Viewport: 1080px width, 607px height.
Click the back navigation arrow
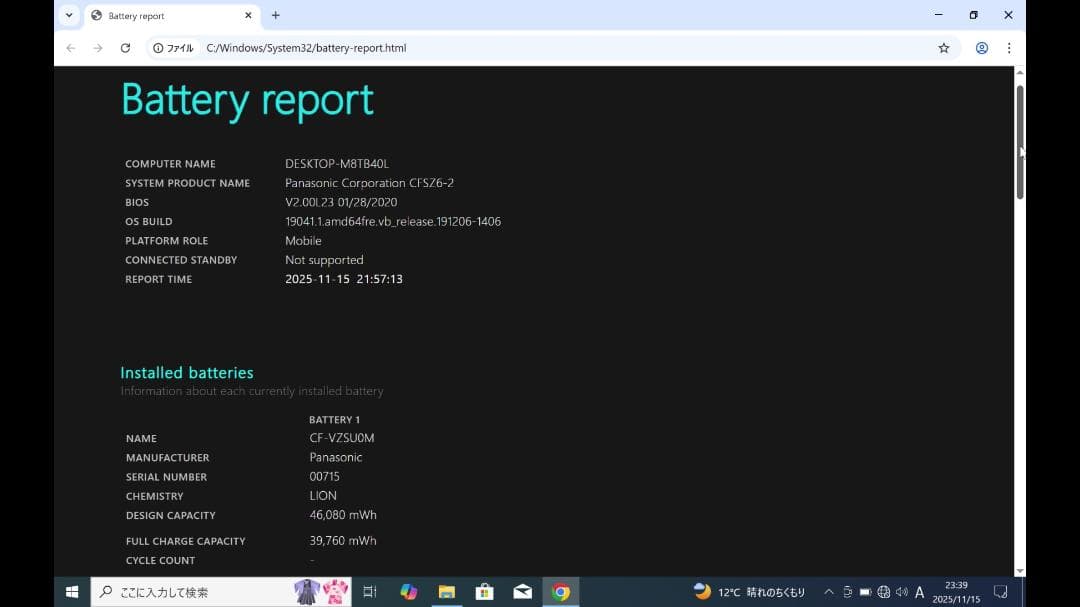coord(70,48)
